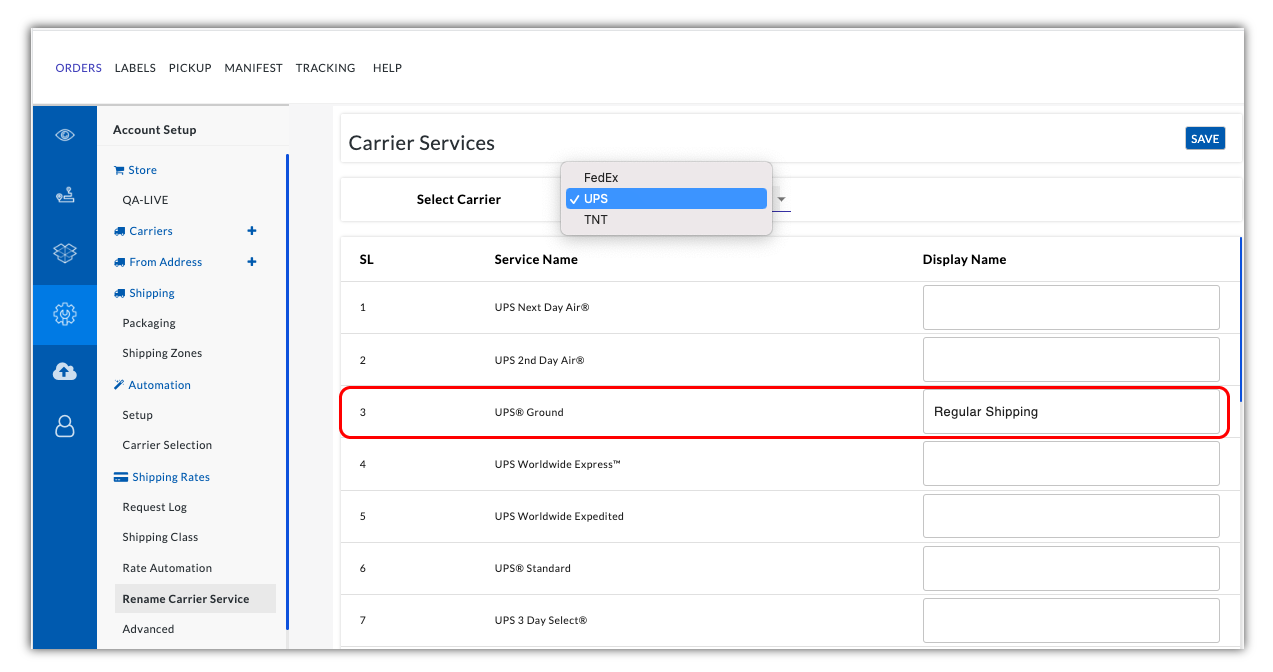Open the settings gear sidebar icon
This screenshot has height=672, width=1273.
[x=65, y=315]
